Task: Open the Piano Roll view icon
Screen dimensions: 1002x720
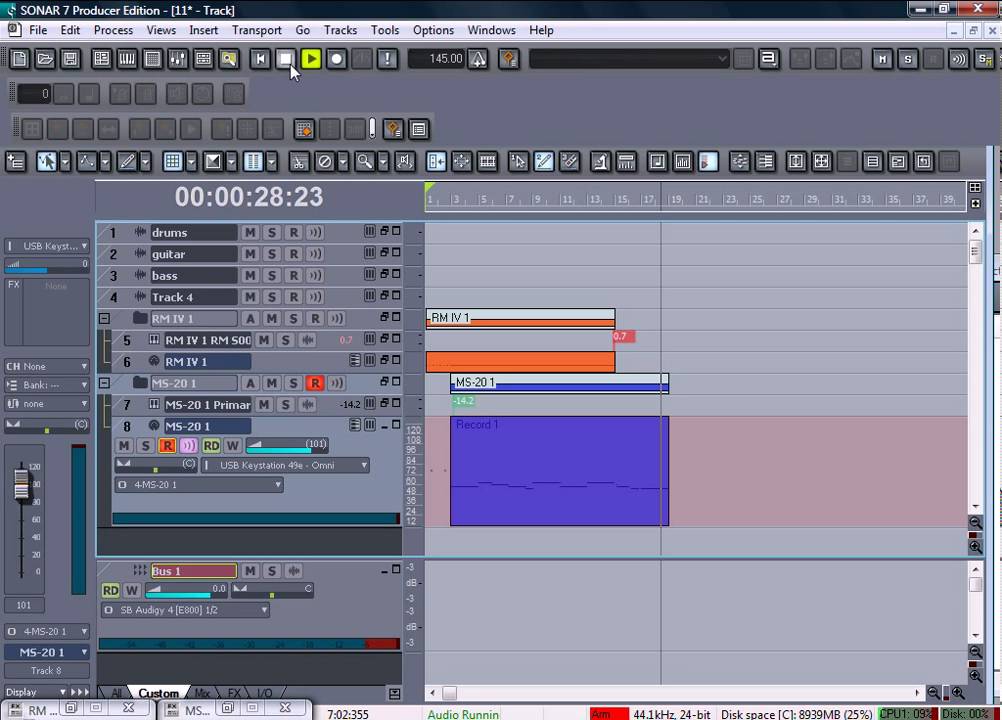Action: [x=127, y=59]
